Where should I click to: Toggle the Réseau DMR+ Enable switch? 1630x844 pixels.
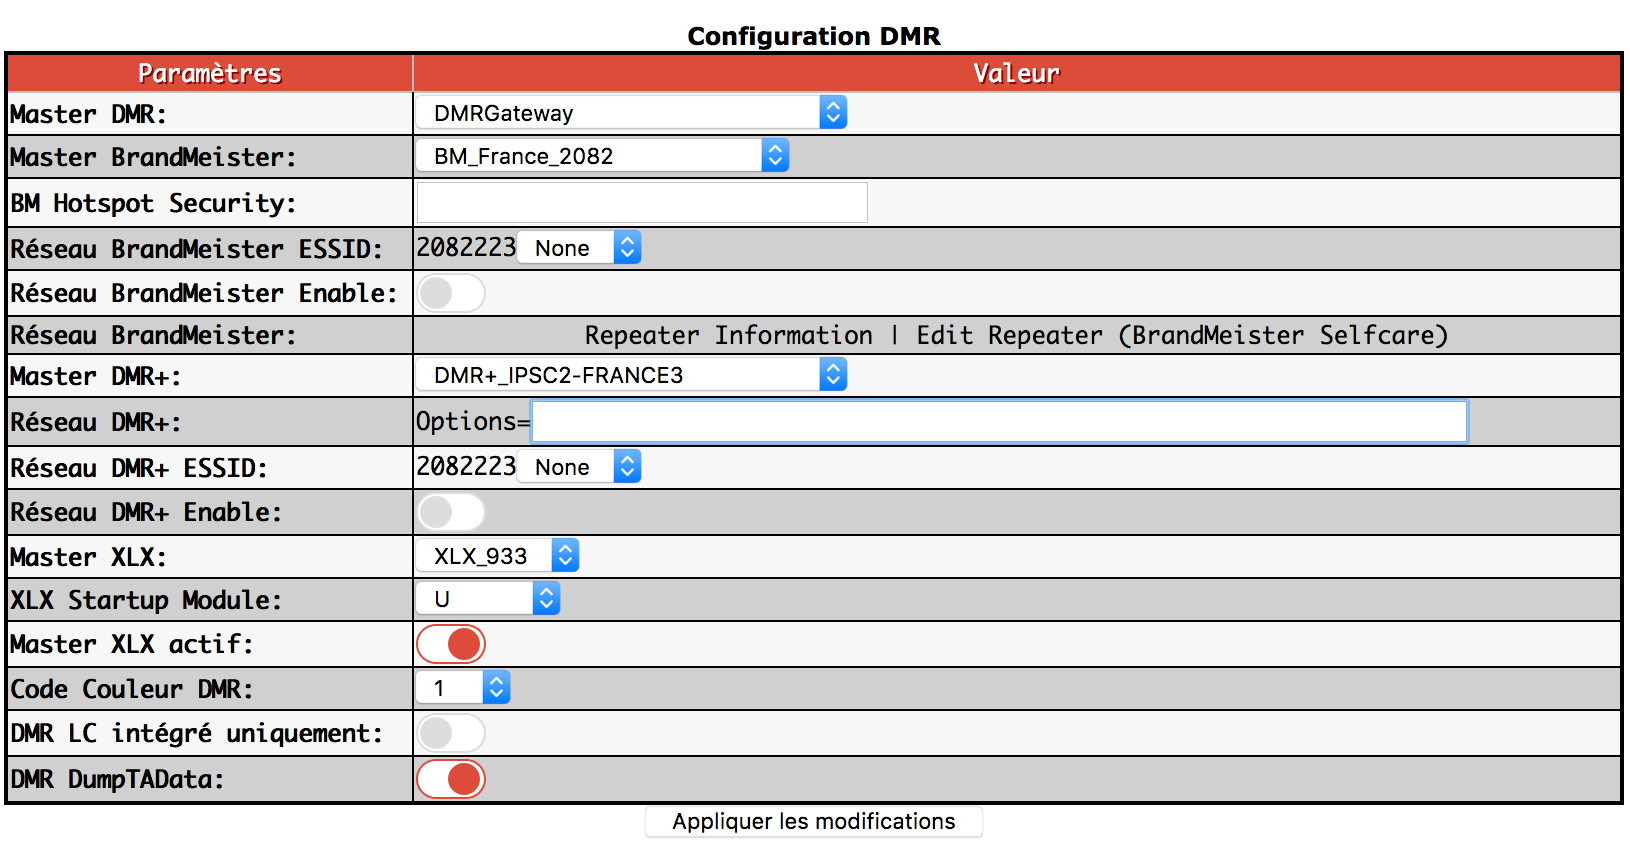(451, 513)
